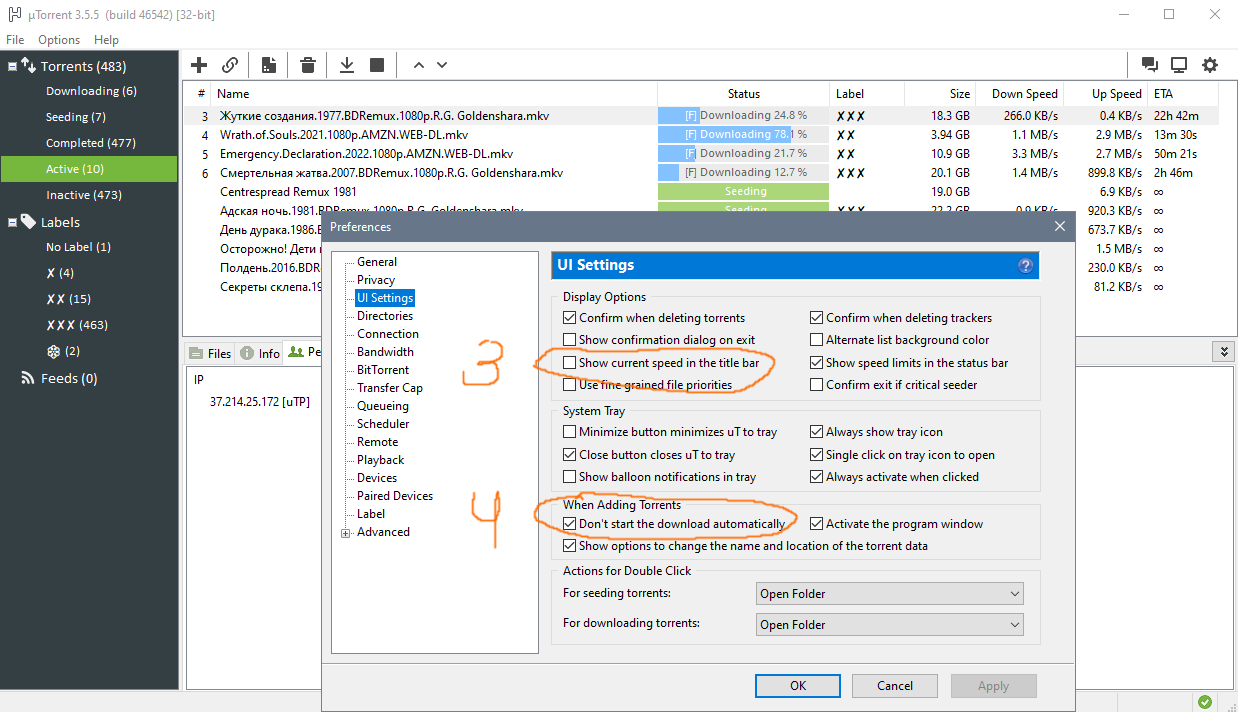This screenshot has height=712, width=1238.
Task: Click Add Torrent from URL link icon
Action: [x=230, y=65]
